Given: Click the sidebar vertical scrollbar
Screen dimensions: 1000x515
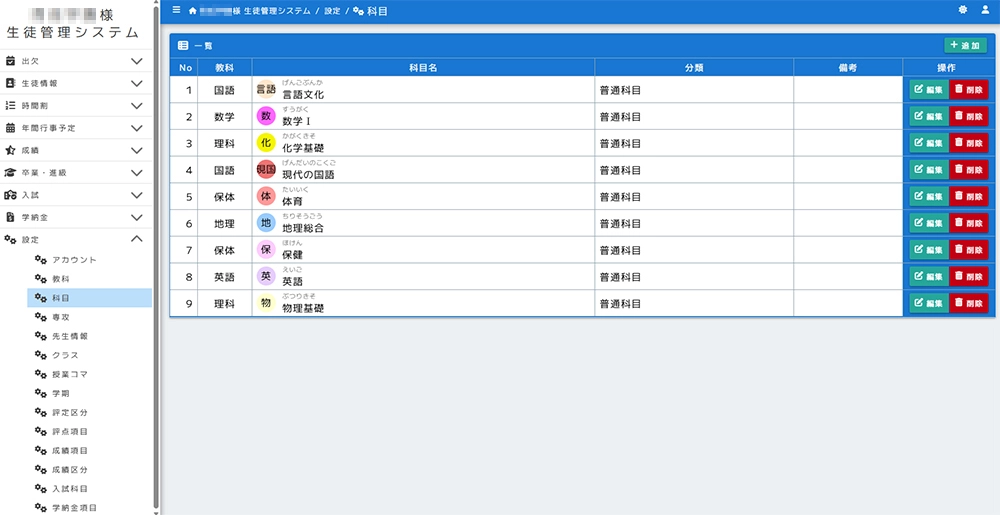Looking at the screenshot, I should point(156,250).
